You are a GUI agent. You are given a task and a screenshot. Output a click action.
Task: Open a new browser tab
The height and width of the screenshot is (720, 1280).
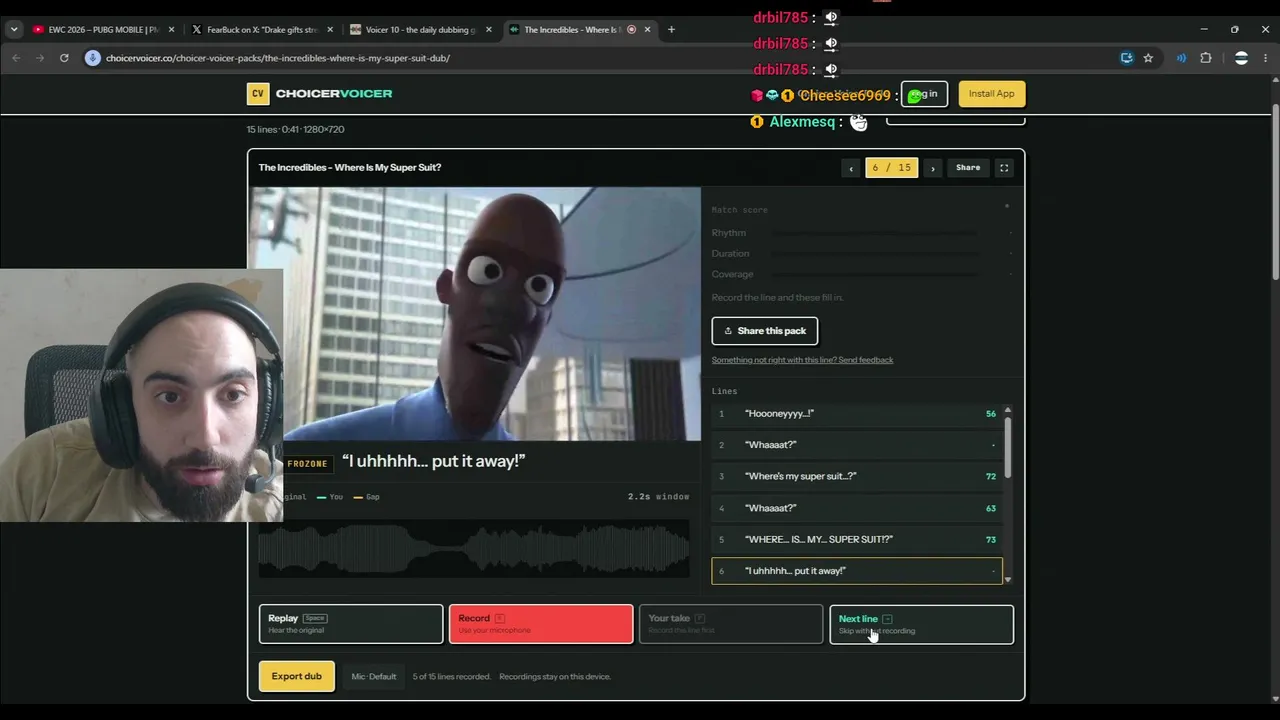[671, 30]
